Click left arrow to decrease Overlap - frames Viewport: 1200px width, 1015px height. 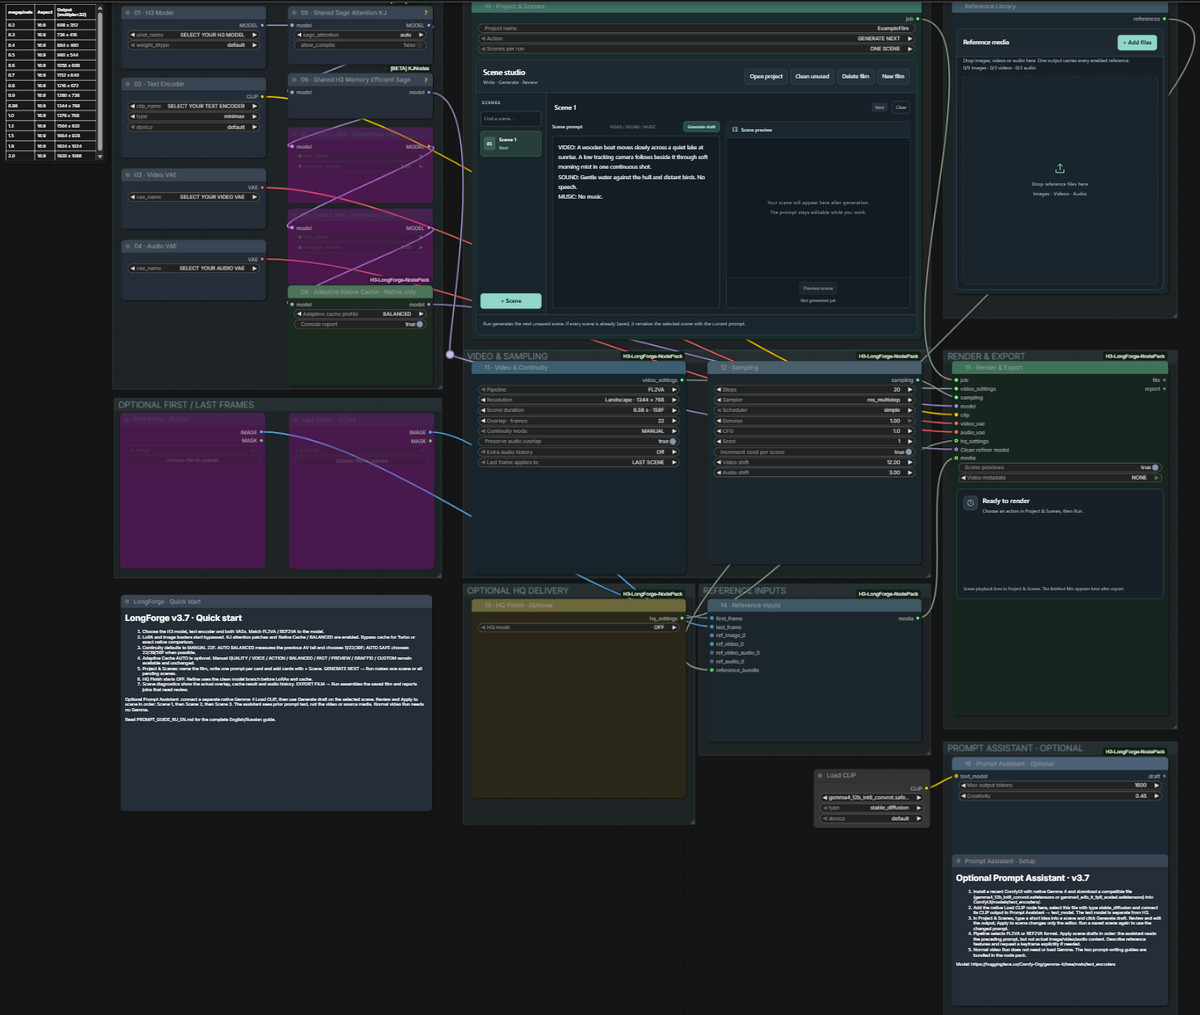(x=482, y=421)
